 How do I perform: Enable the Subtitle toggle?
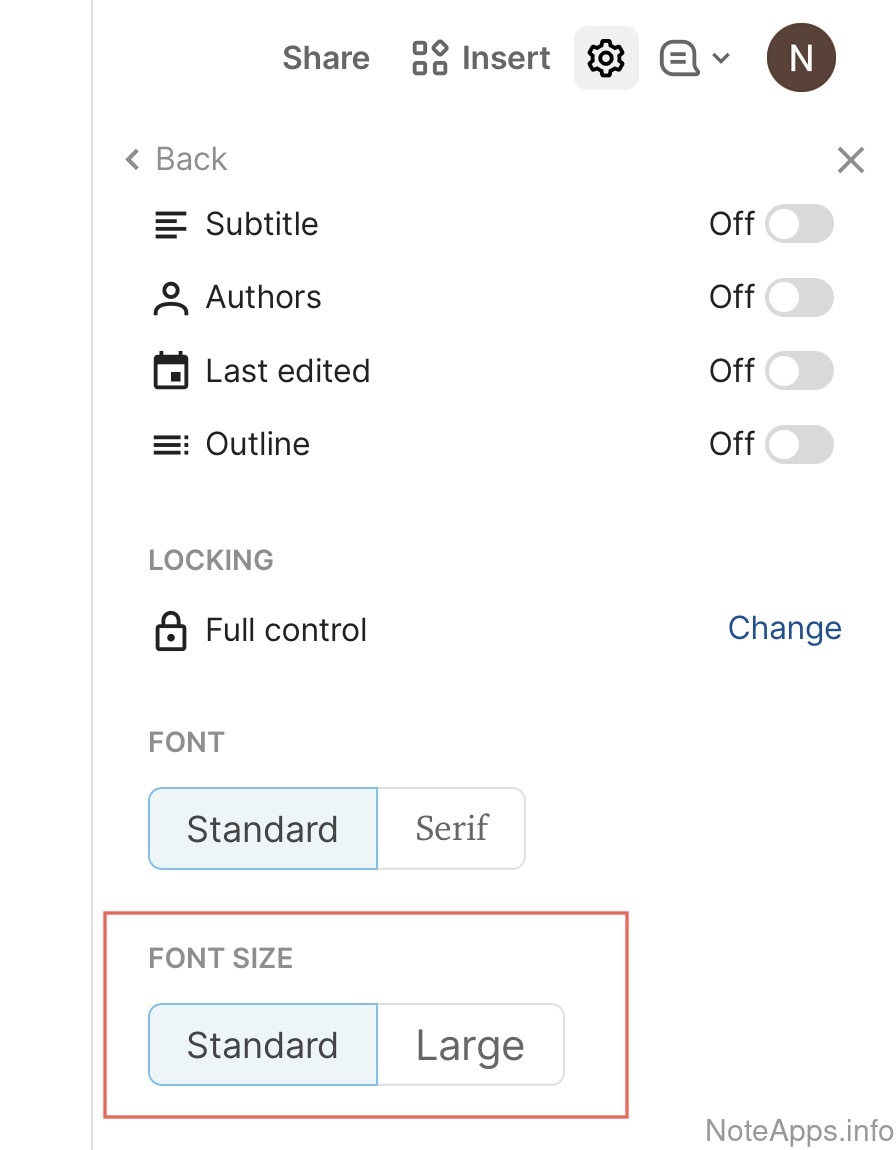coord(799,224)
